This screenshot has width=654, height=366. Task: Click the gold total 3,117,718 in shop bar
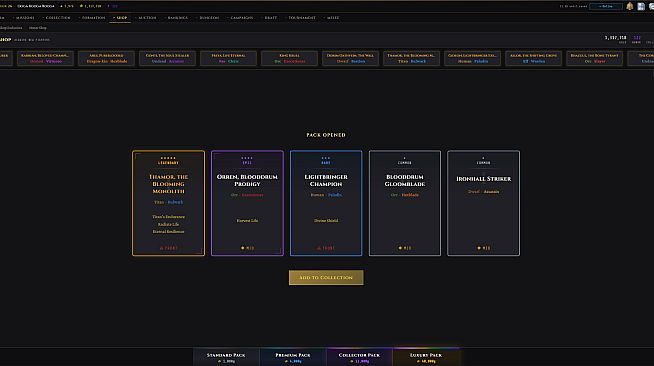[x=616, y=38]
